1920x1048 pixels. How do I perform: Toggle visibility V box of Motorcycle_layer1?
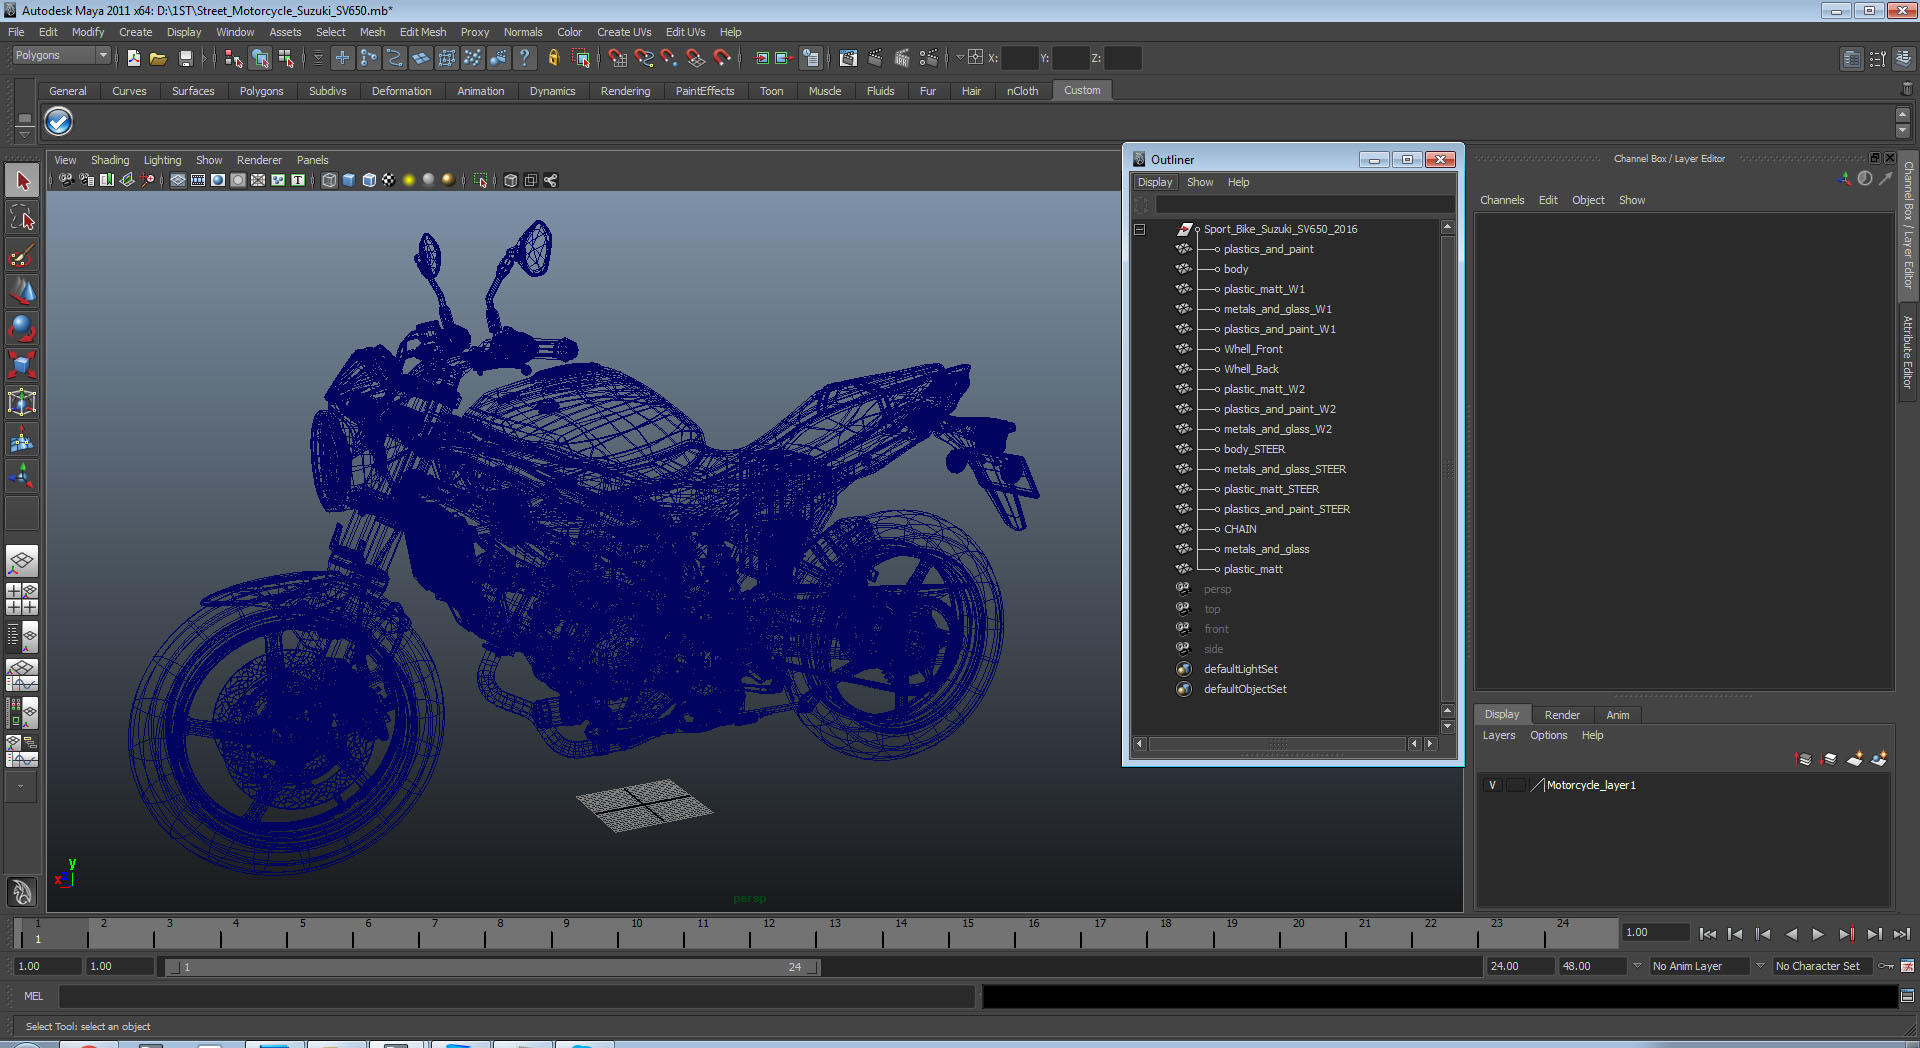[1492, 785]
